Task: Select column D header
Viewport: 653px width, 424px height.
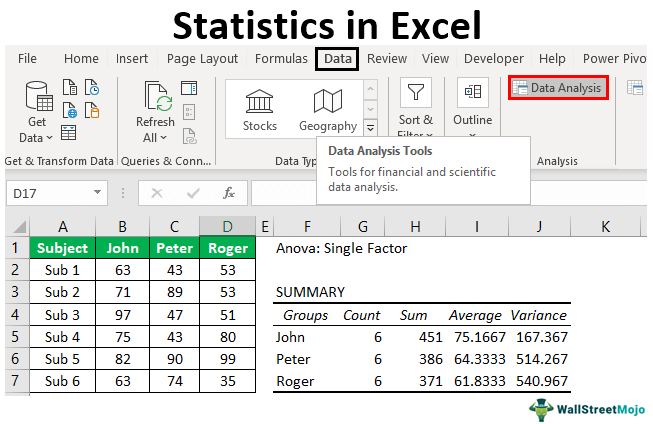Action: click(x=227, y=227)
